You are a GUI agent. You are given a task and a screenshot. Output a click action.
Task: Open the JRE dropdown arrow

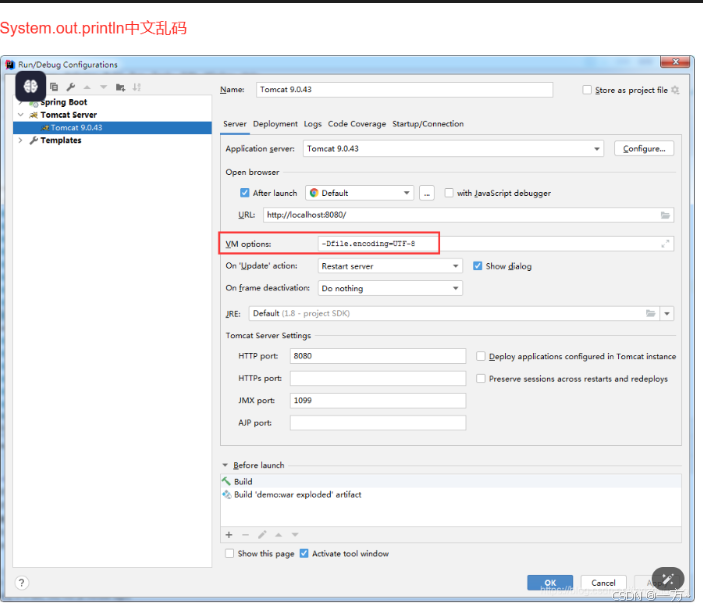tap(667, 313)
